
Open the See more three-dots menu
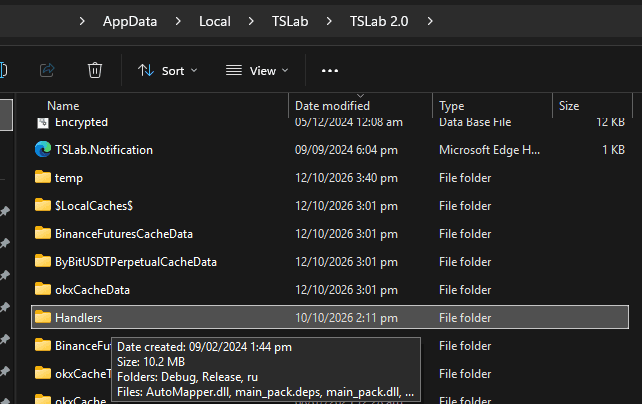tap(330, 71)
